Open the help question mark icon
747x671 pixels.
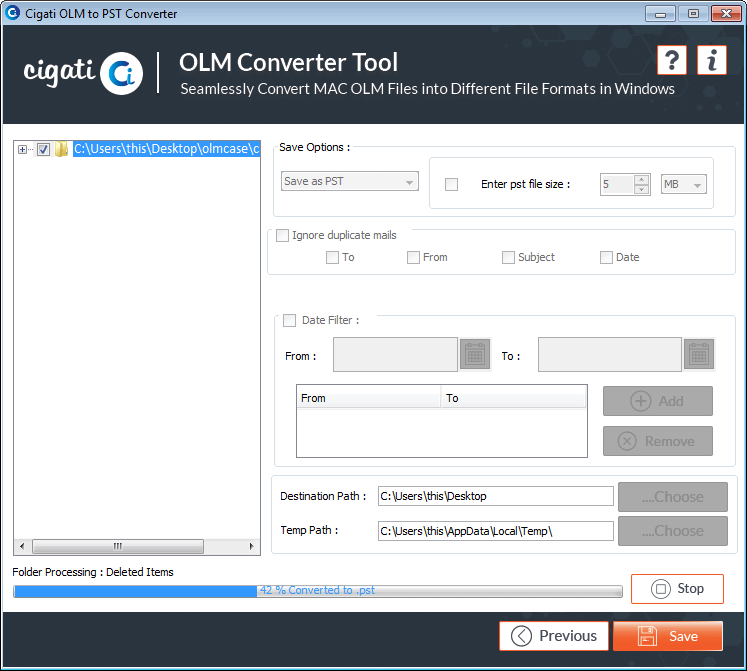(x=671, y=60)
